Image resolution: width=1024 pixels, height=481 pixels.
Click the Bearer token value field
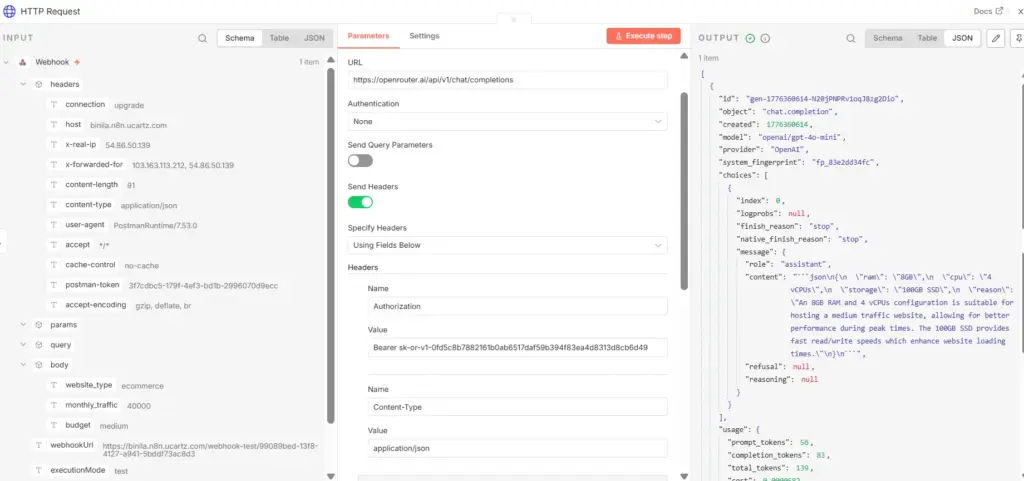click(517, 348)
